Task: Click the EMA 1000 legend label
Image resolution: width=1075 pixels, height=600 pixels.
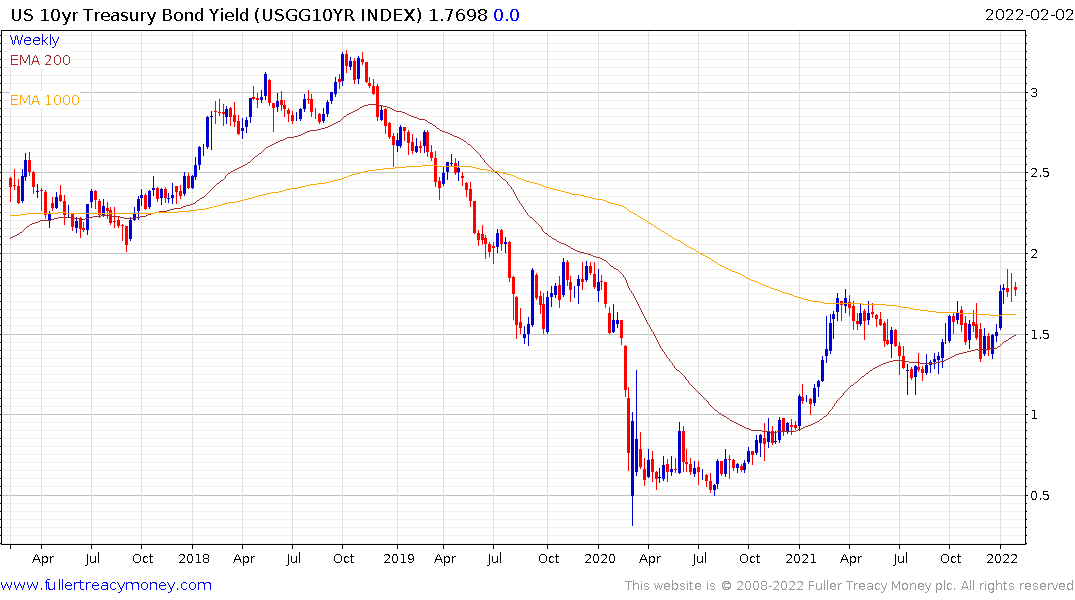Action: [x=45, y=100]
